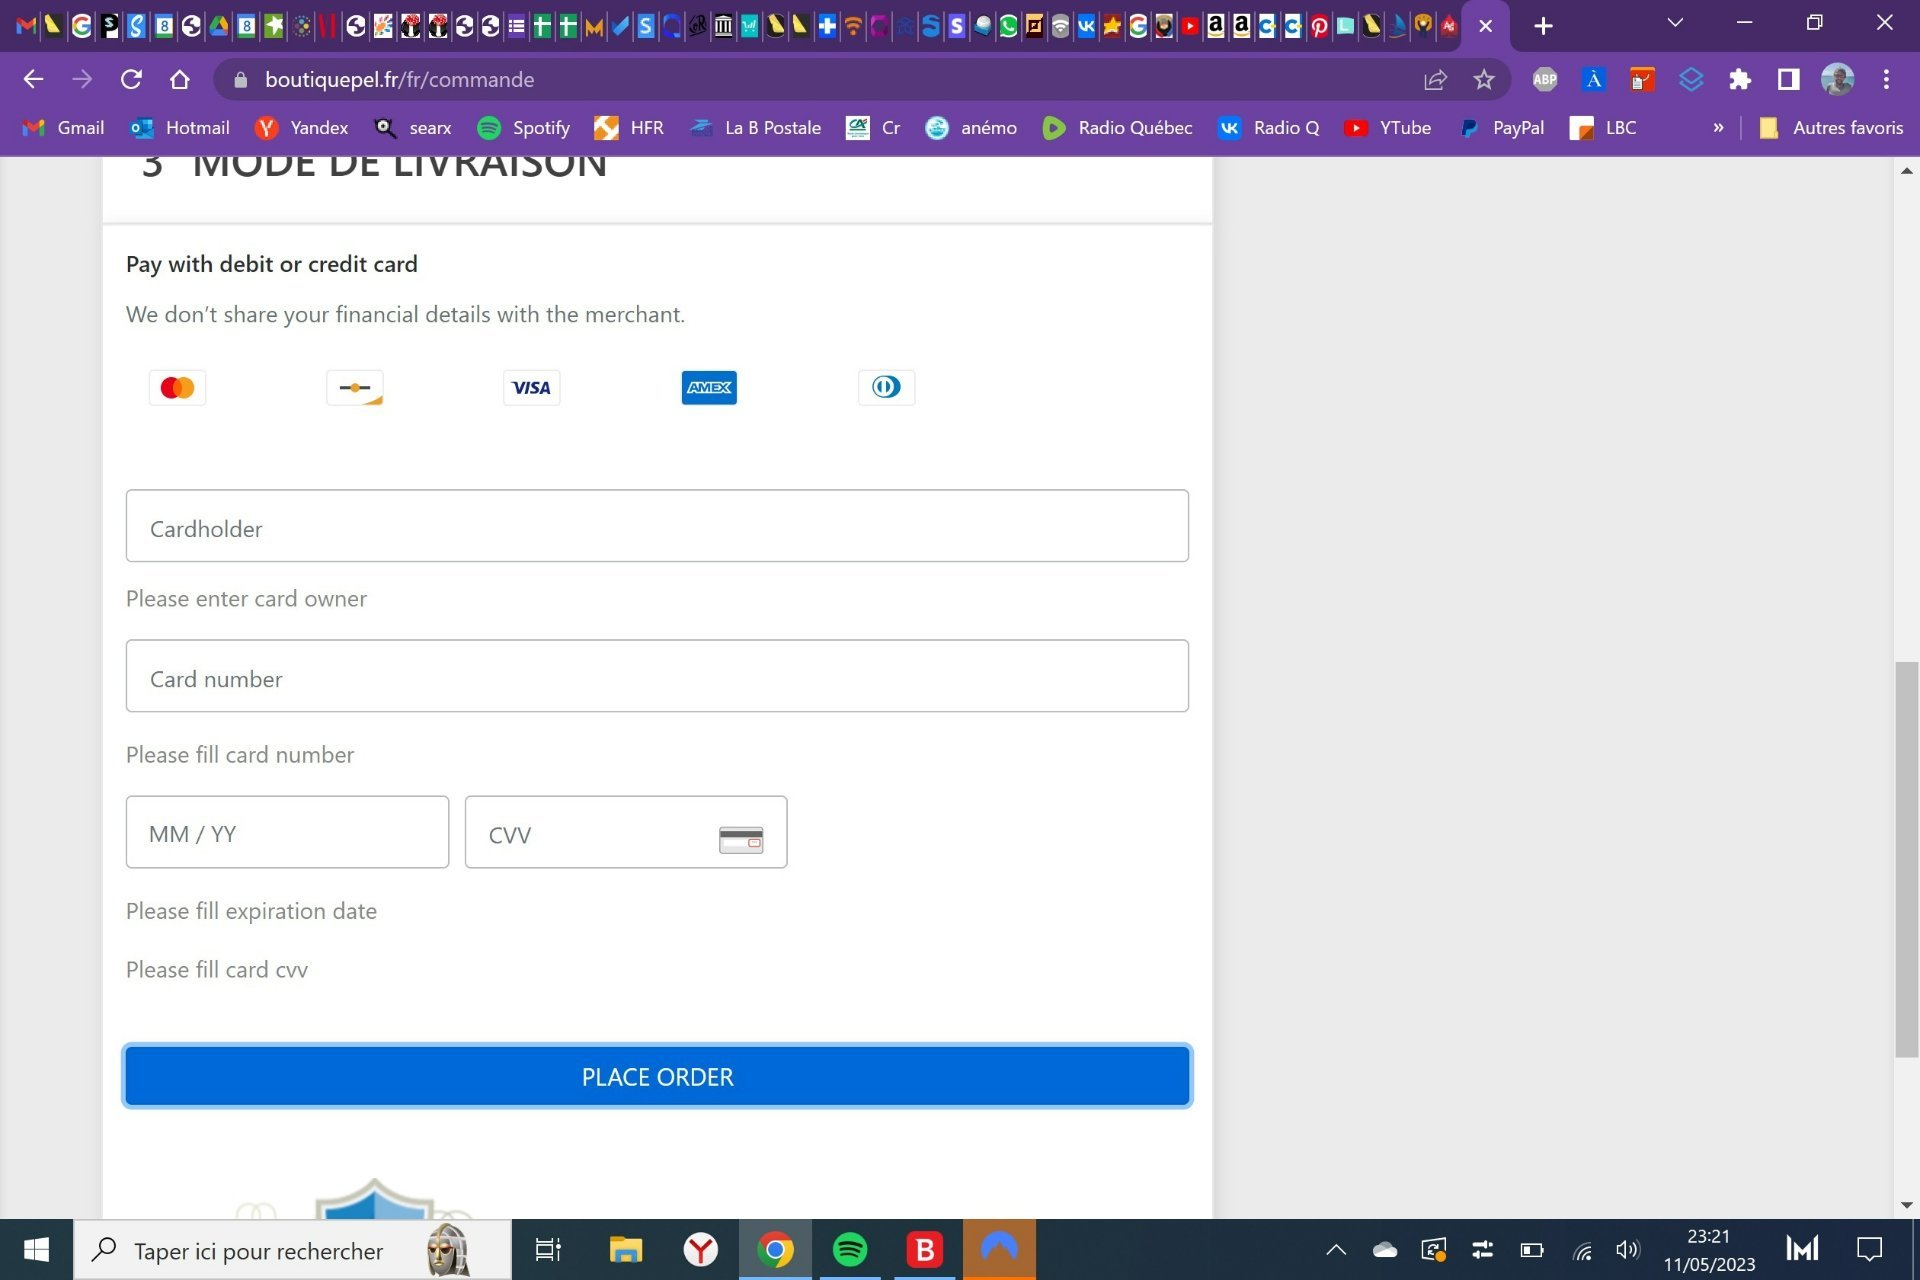Open the anémo bookmark
Screen dimensions: 1920x1280
(x=971, y=128)
